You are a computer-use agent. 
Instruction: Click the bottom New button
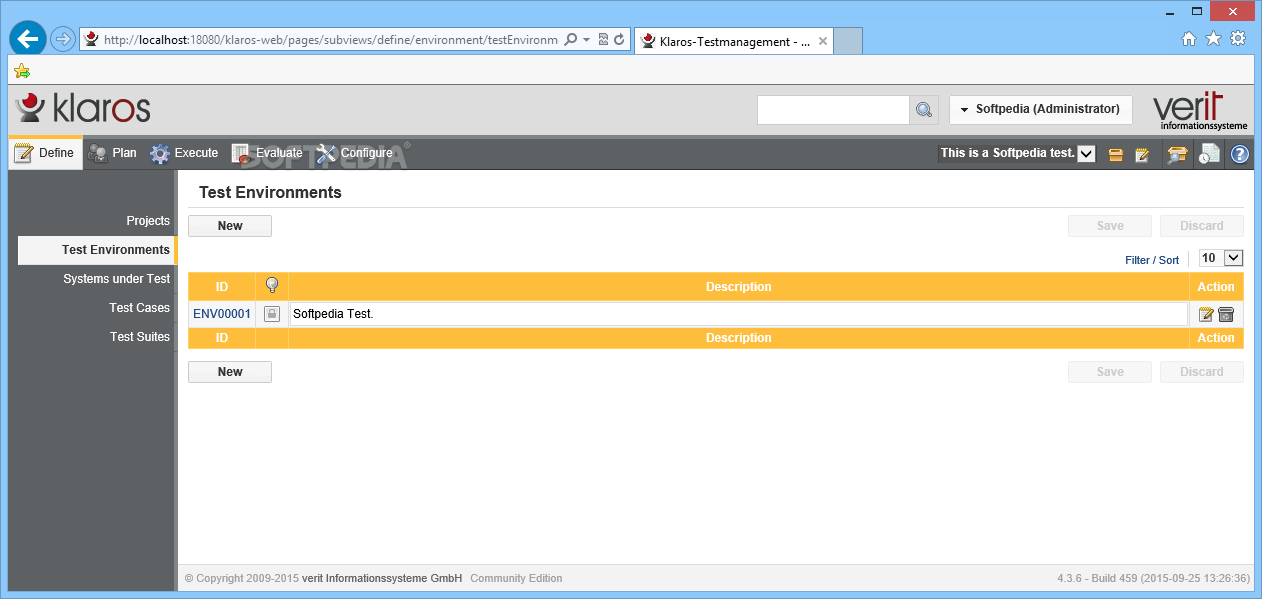click(x=230, y=372)
